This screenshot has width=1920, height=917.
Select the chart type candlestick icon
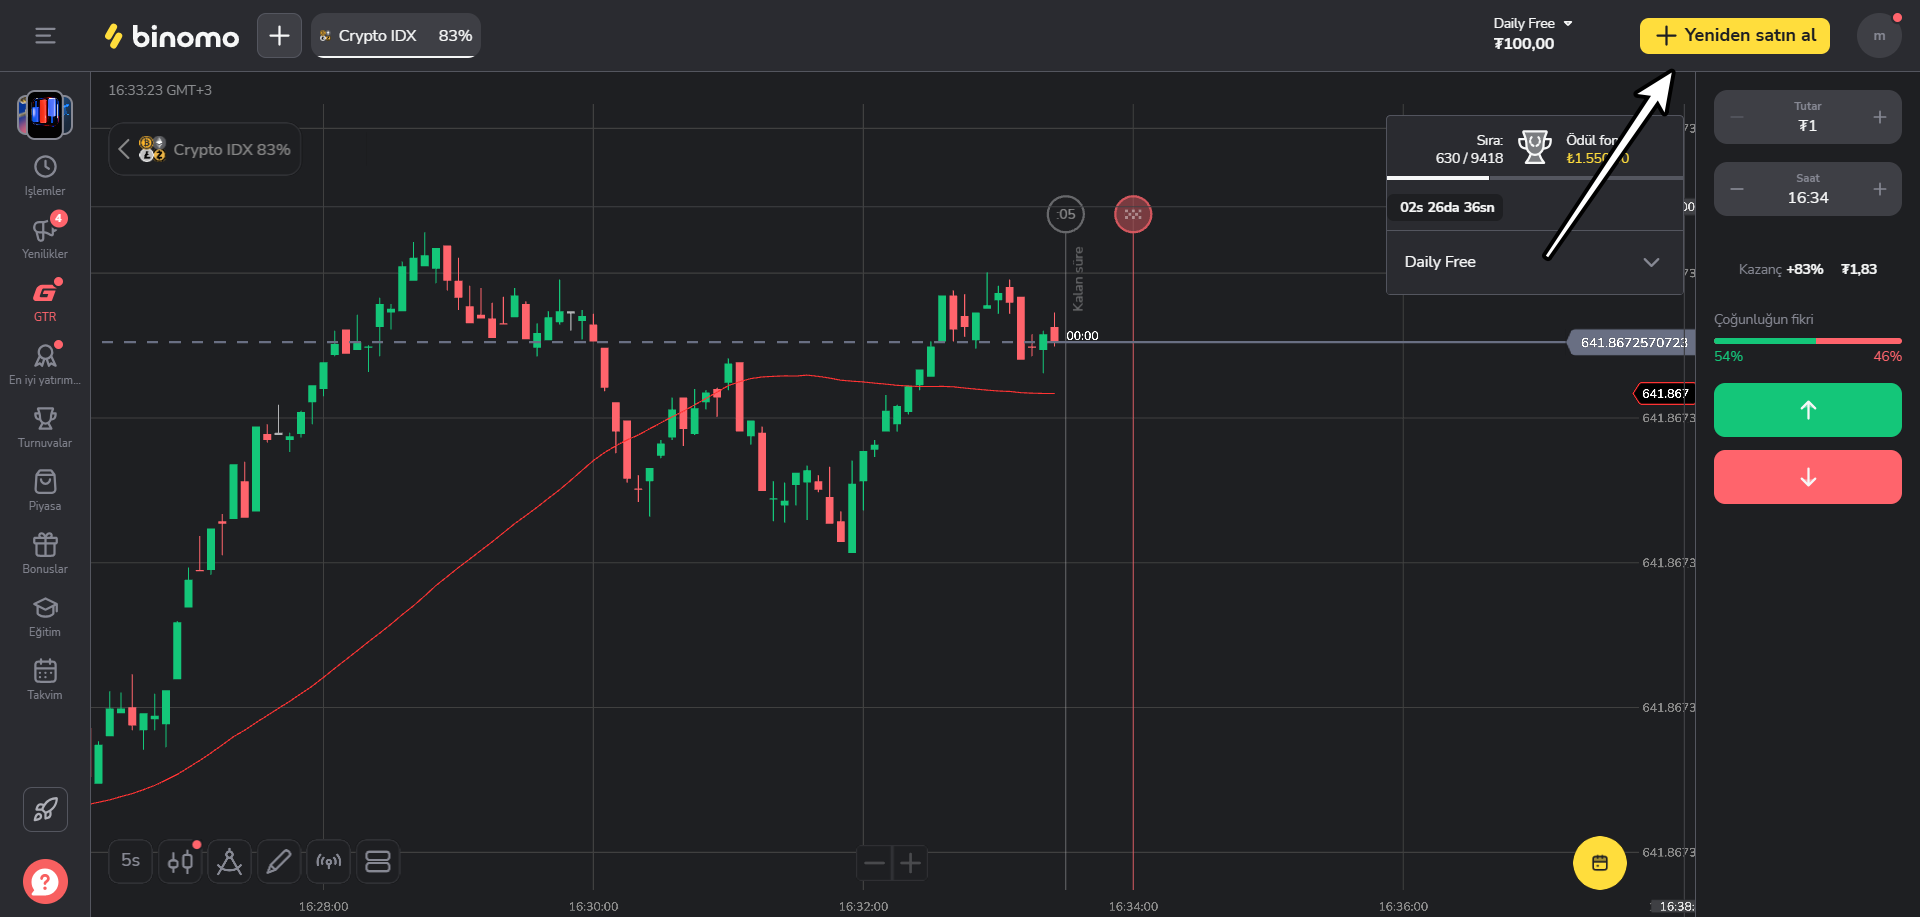[x=181, y=861]
